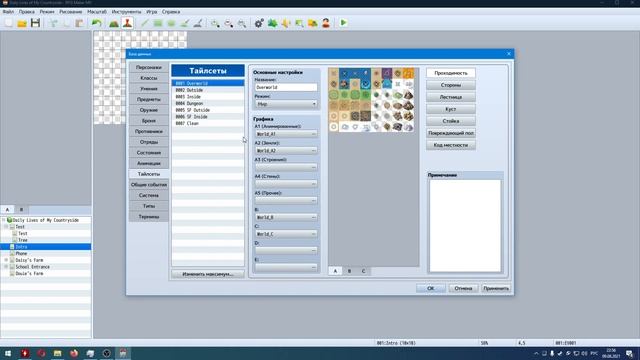This screenshot has height=360, width=640.
Task: Open the A1 (Анимированные) graphic selector
Action: pos(286,134)
